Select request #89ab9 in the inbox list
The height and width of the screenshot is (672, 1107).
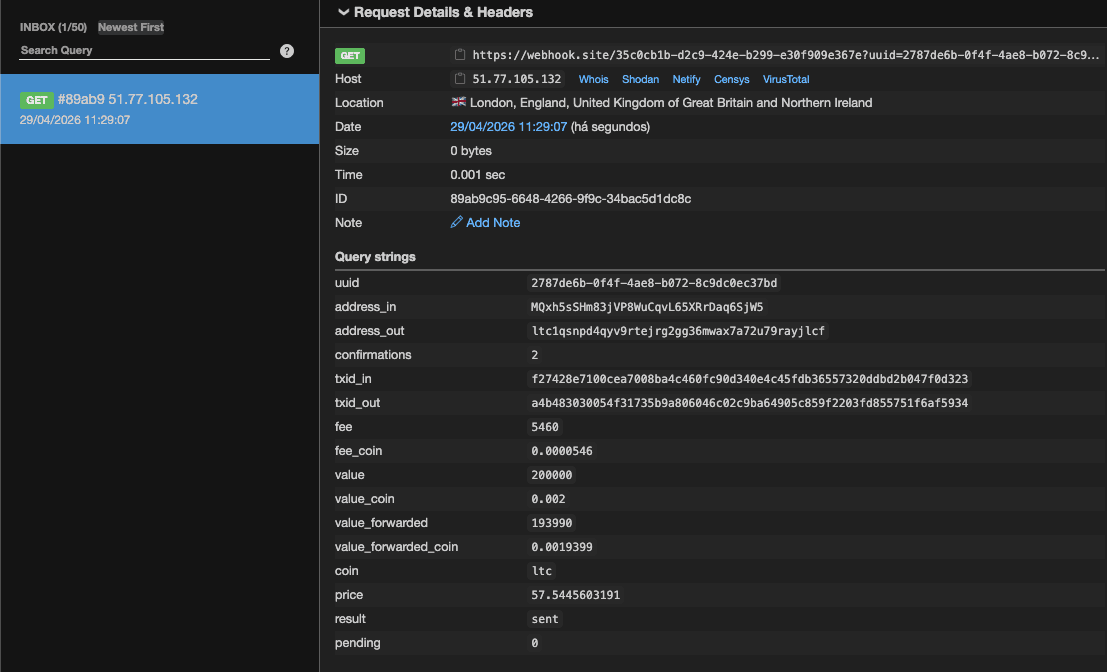click(x=160, y=109)
